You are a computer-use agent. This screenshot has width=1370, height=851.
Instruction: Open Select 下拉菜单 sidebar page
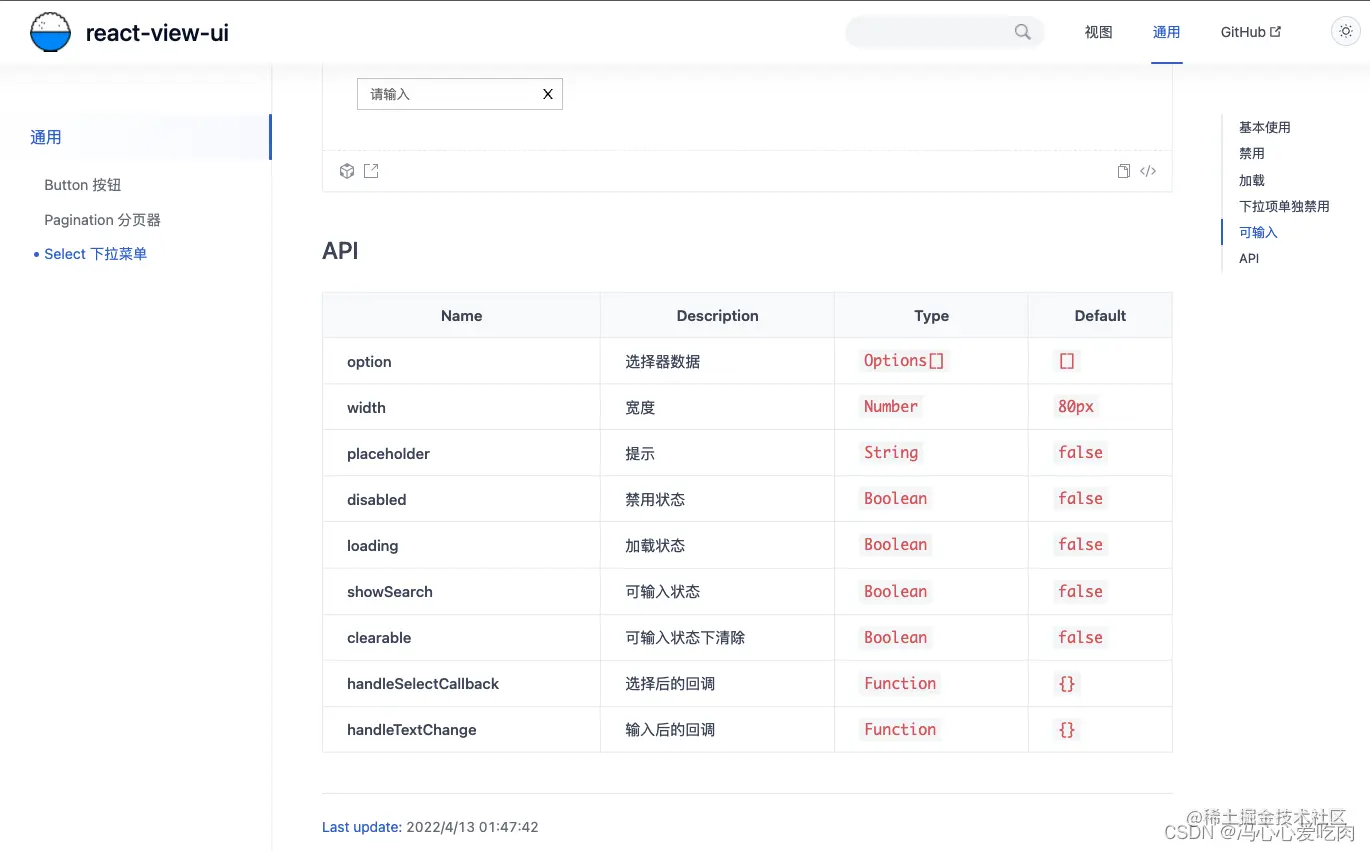tap(95, 254)
